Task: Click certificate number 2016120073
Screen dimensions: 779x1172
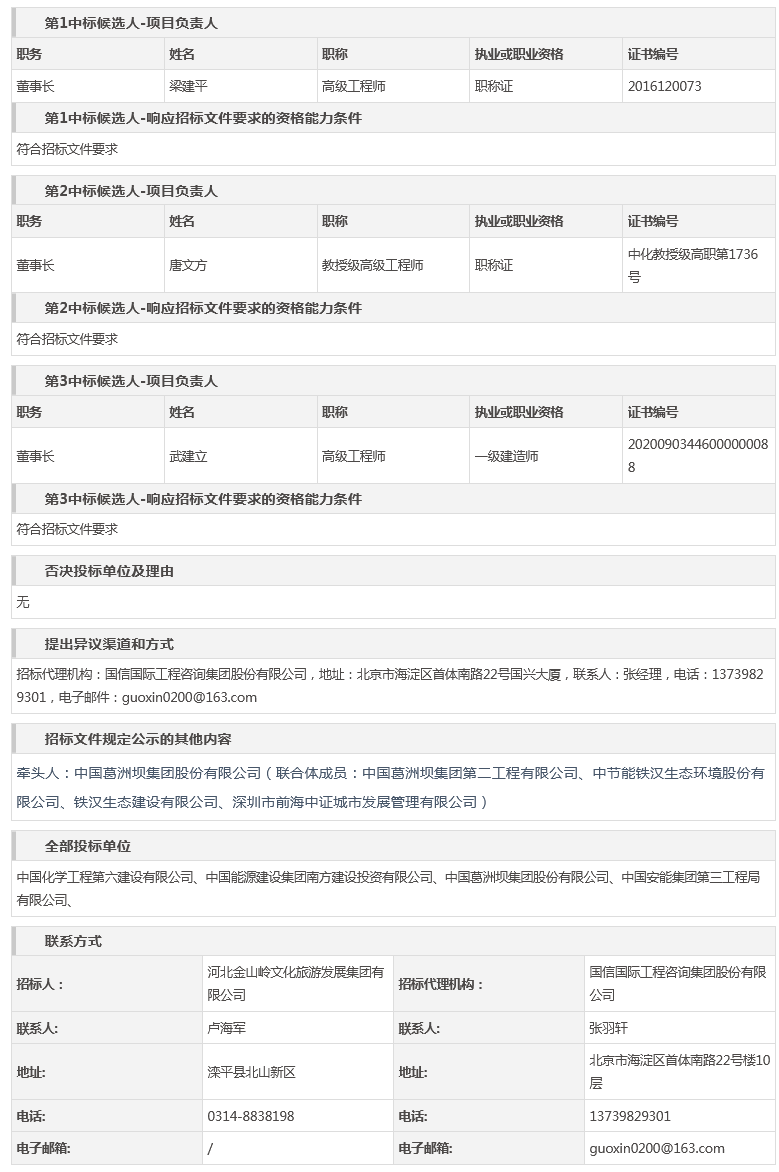Action: click(664, 86)
